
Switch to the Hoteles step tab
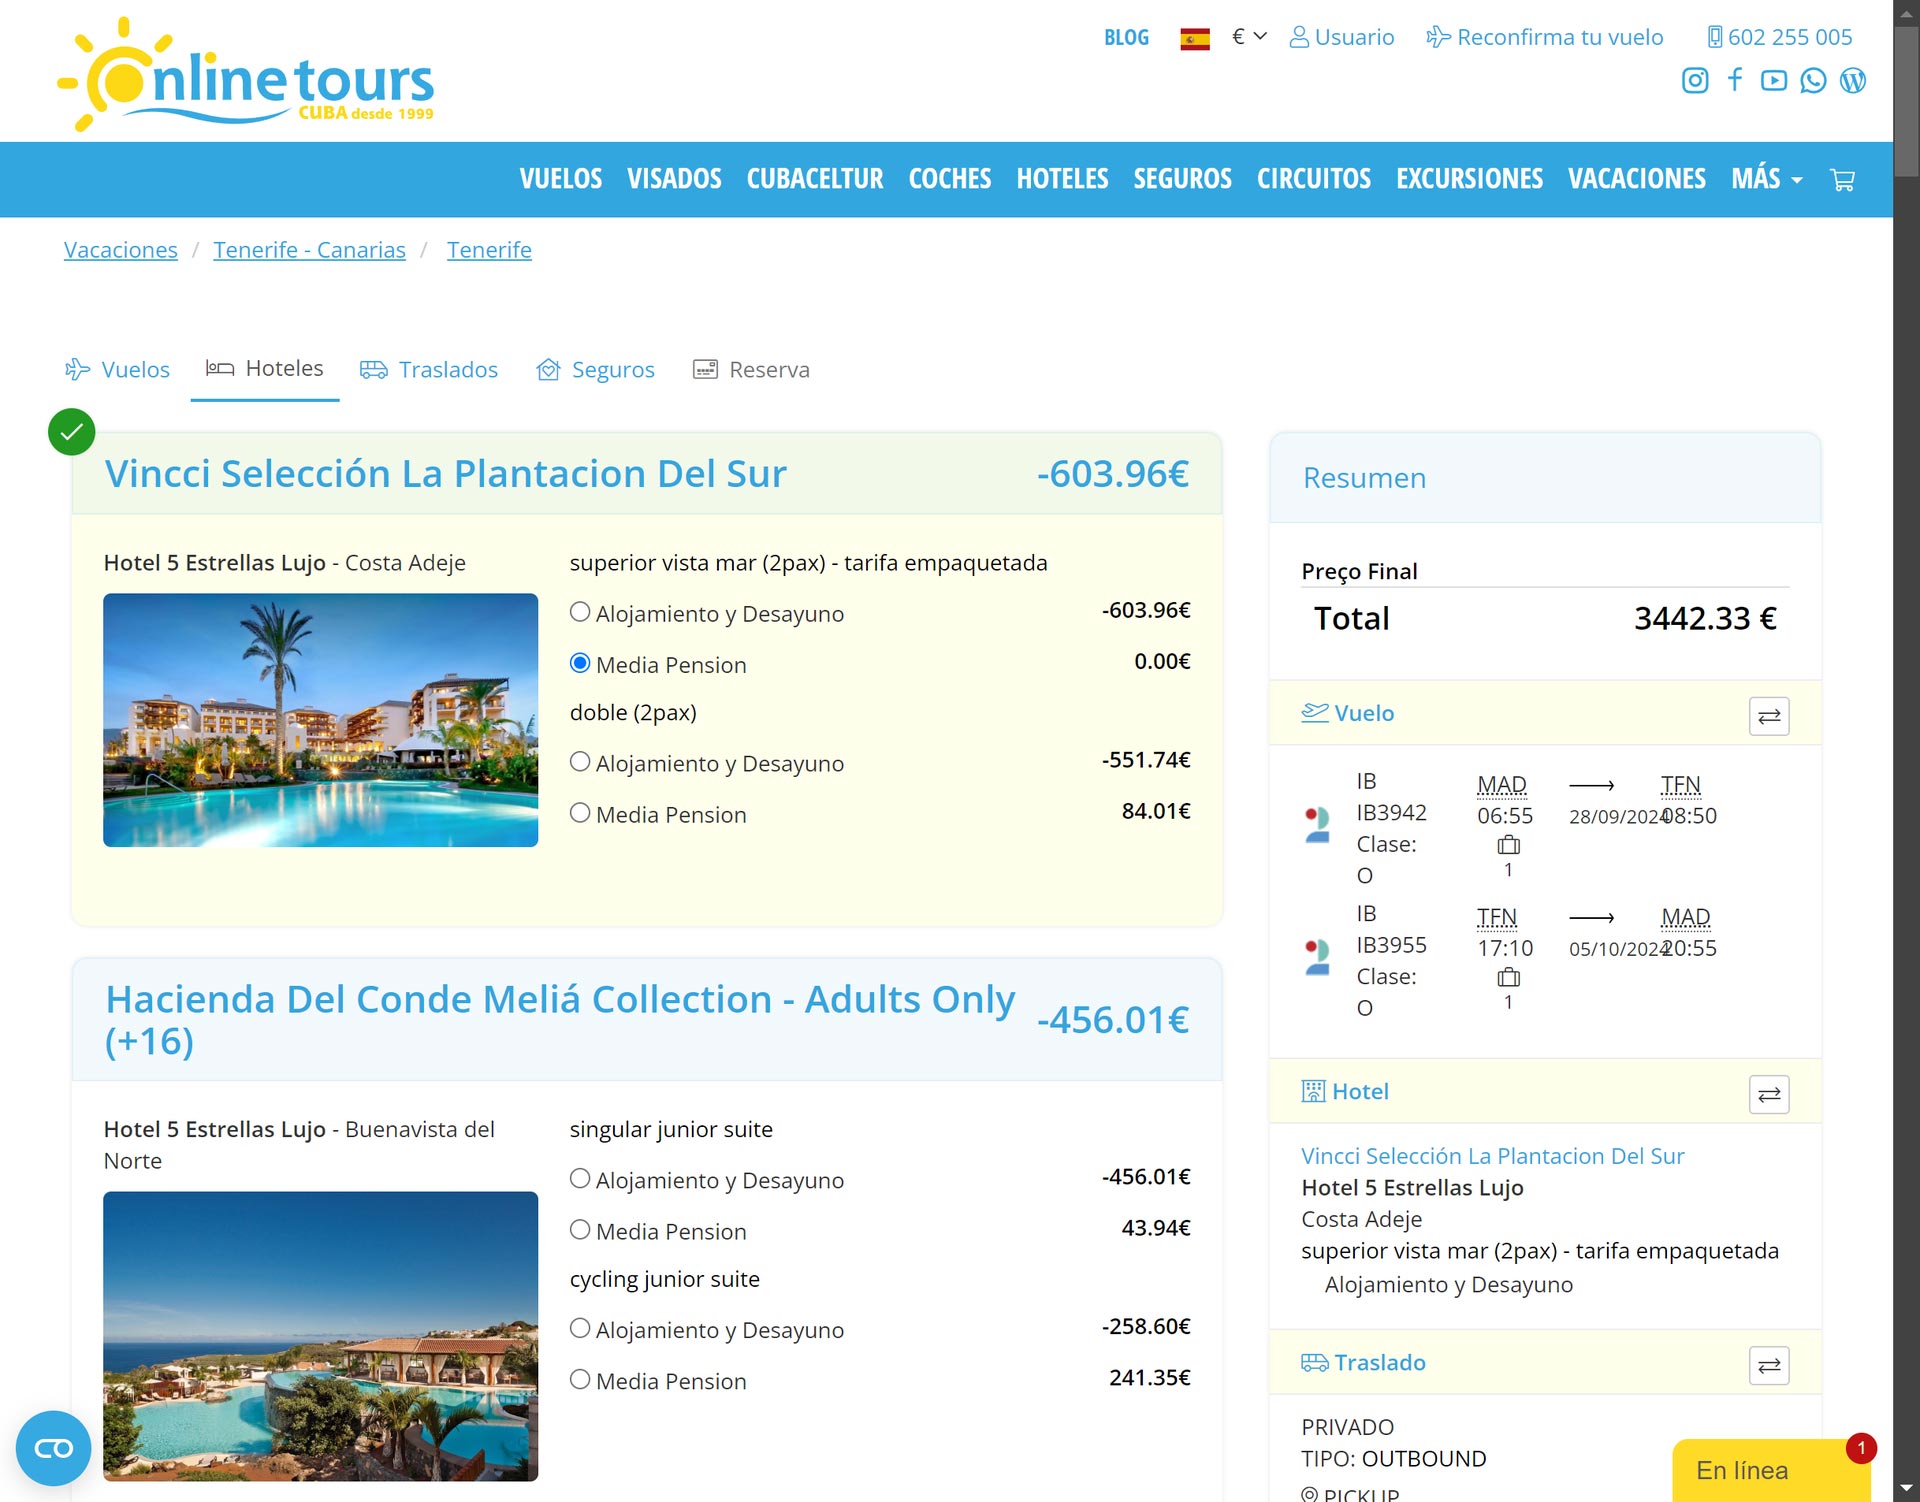tap(265, 369)
